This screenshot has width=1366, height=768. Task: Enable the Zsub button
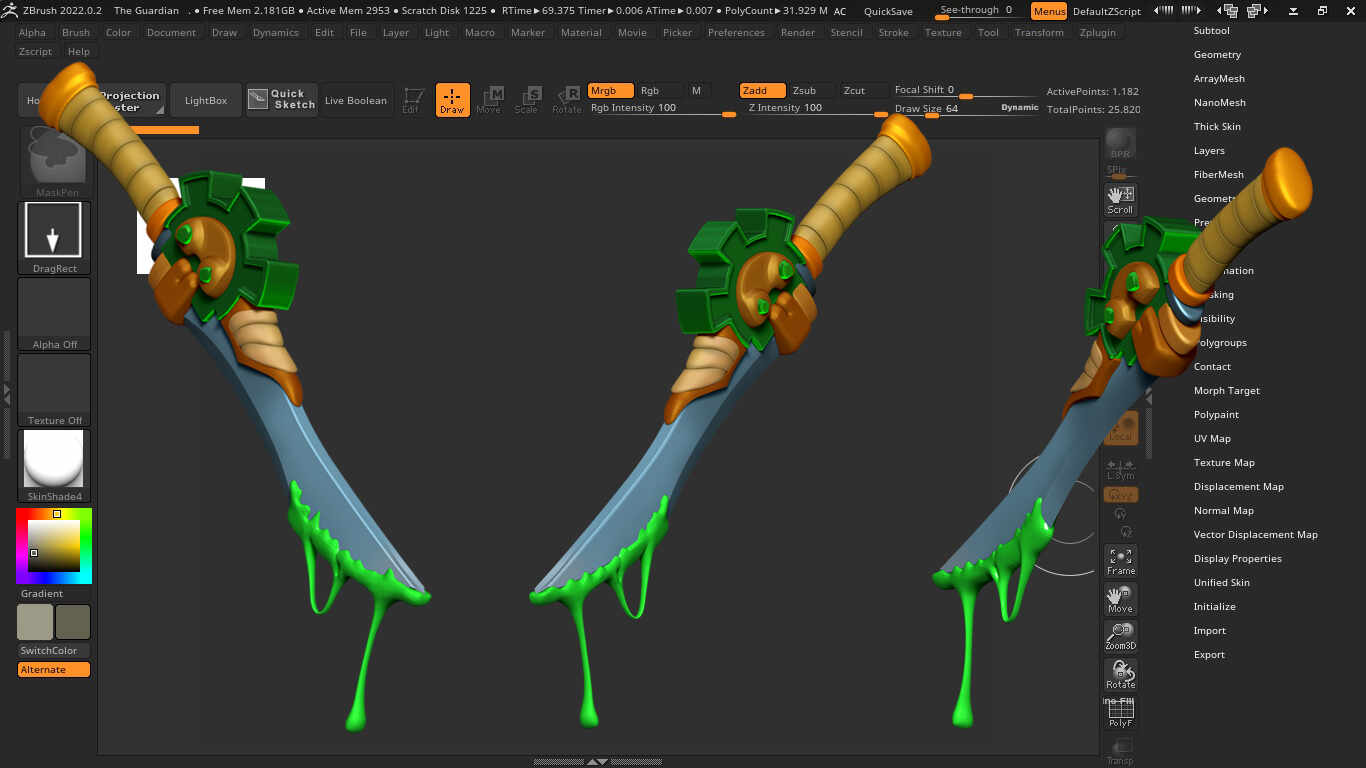(x=811, y=90)
